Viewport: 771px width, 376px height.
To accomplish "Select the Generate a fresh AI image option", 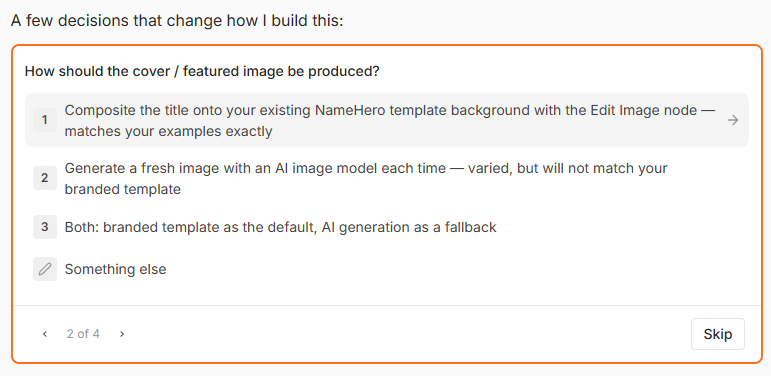I will (x=386, y=178).
